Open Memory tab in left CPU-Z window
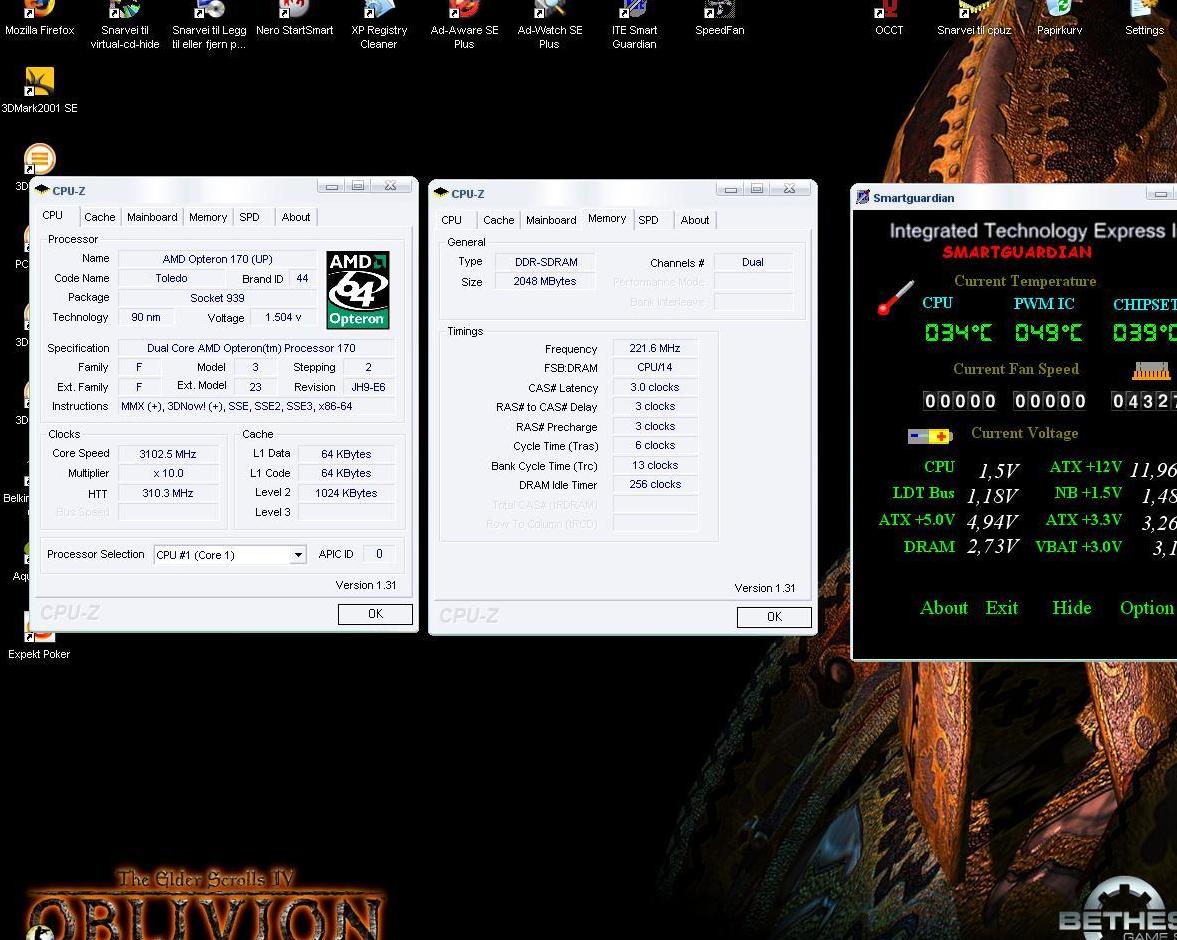This screenshot has width=1177, height=940. [x=208, y=217]
